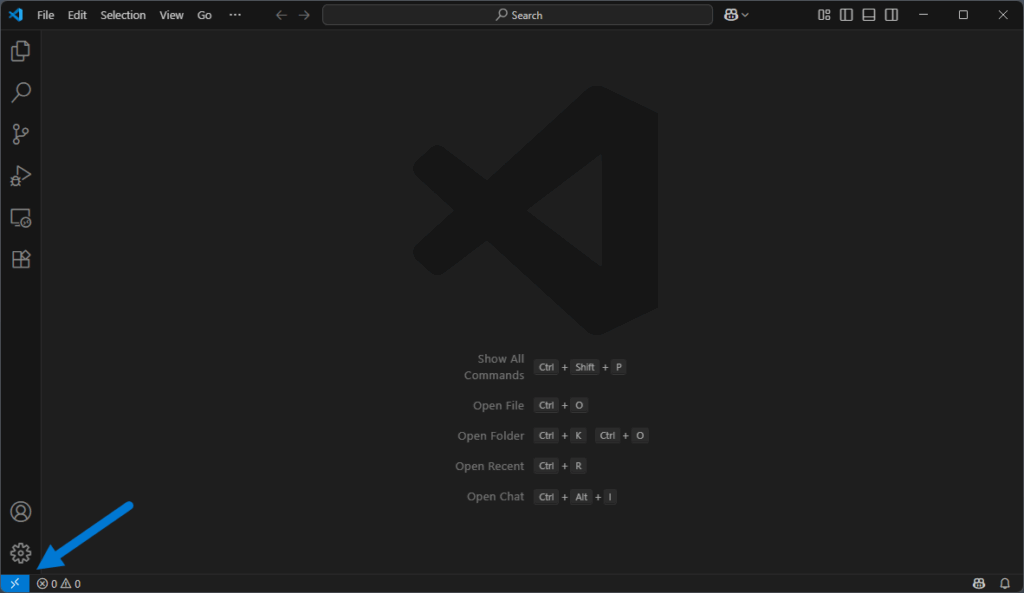The image size is (1024, 593).
Task: Open the Copilot chat icon in title bar
Action: pyautogui.click(x=731, y=14)
